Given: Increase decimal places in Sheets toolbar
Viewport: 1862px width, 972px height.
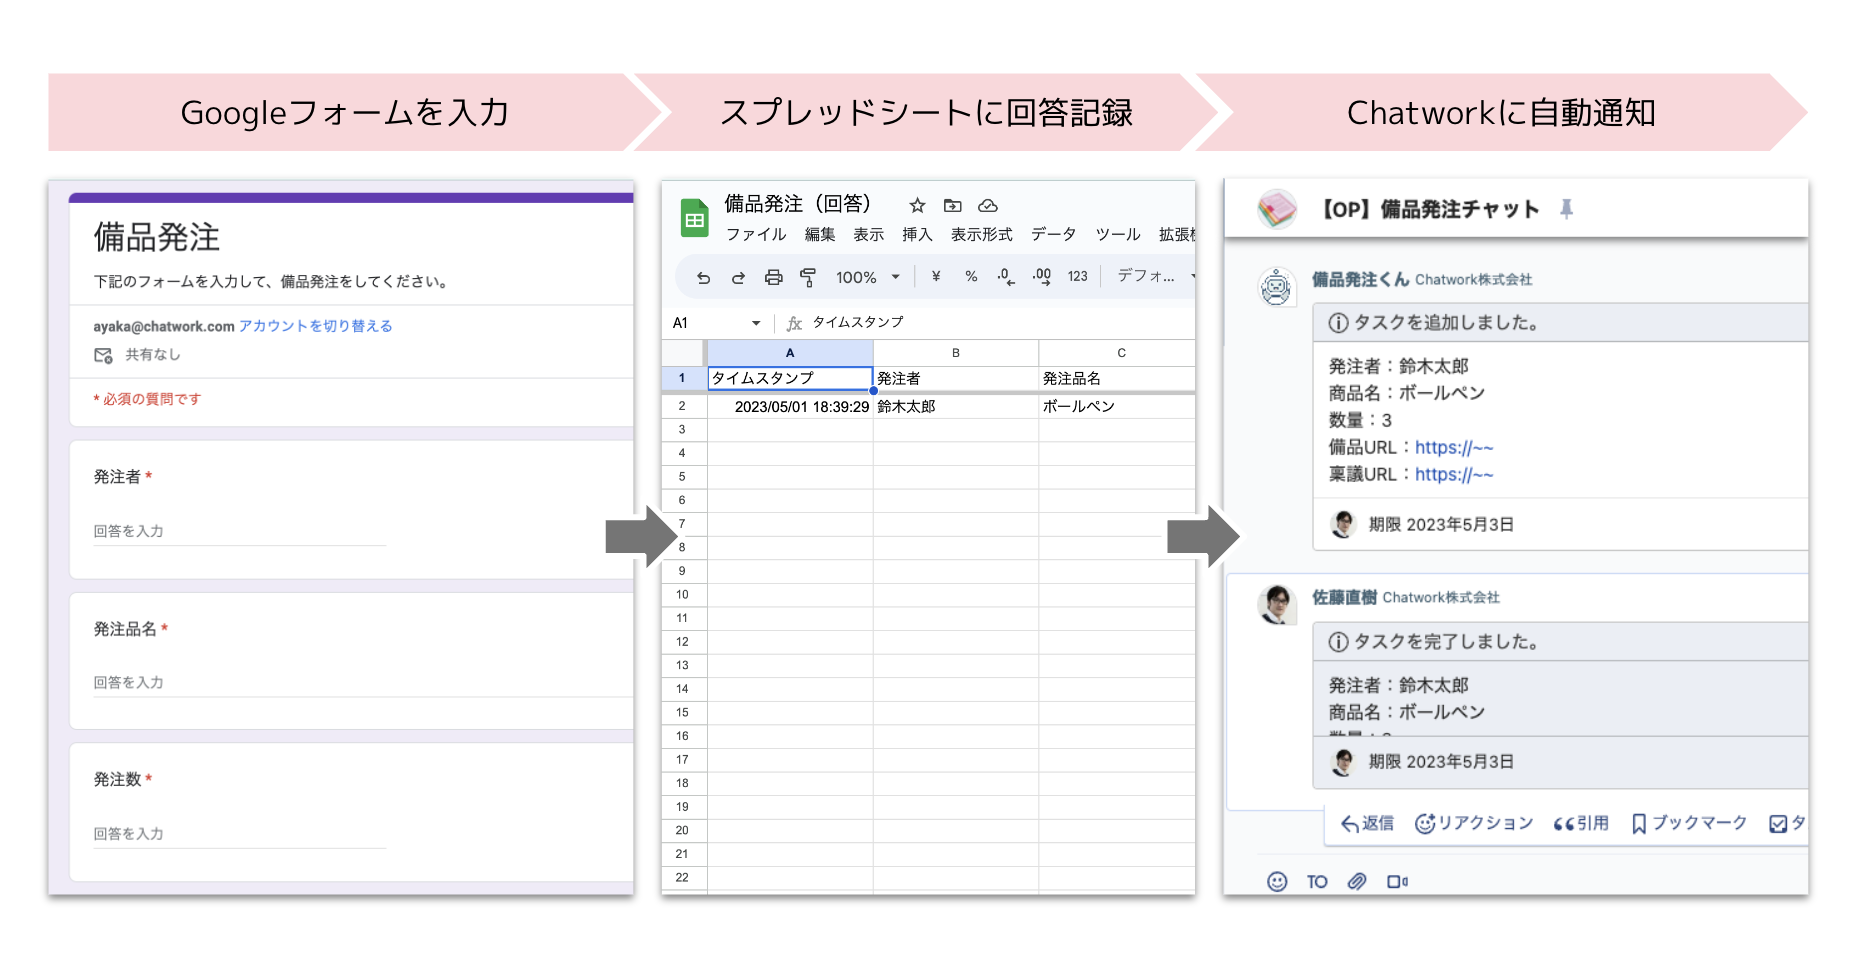Looking at the screenshot, I should 1042,277.
